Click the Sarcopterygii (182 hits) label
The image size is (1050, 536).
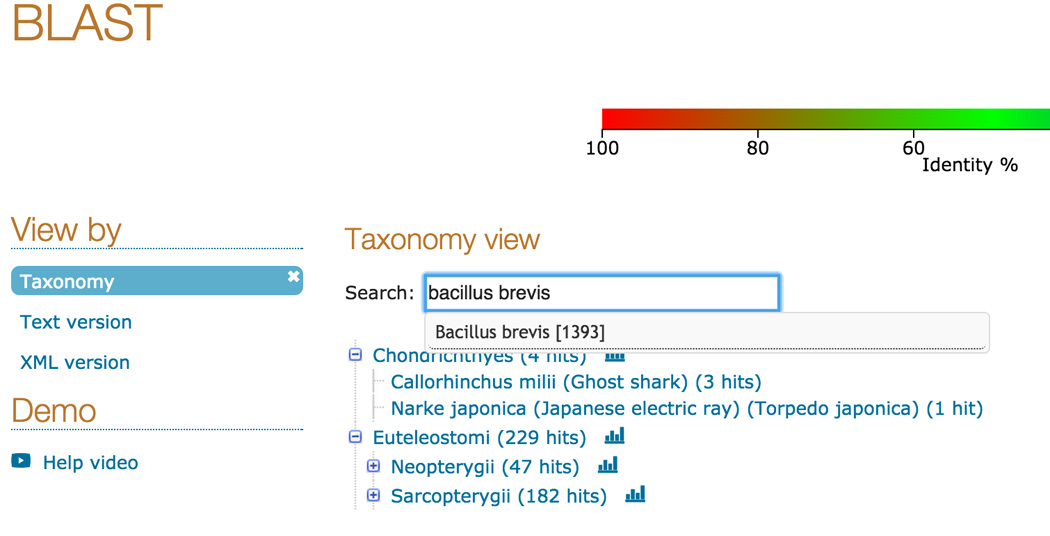pyautogui.click(x=498, y=496)
